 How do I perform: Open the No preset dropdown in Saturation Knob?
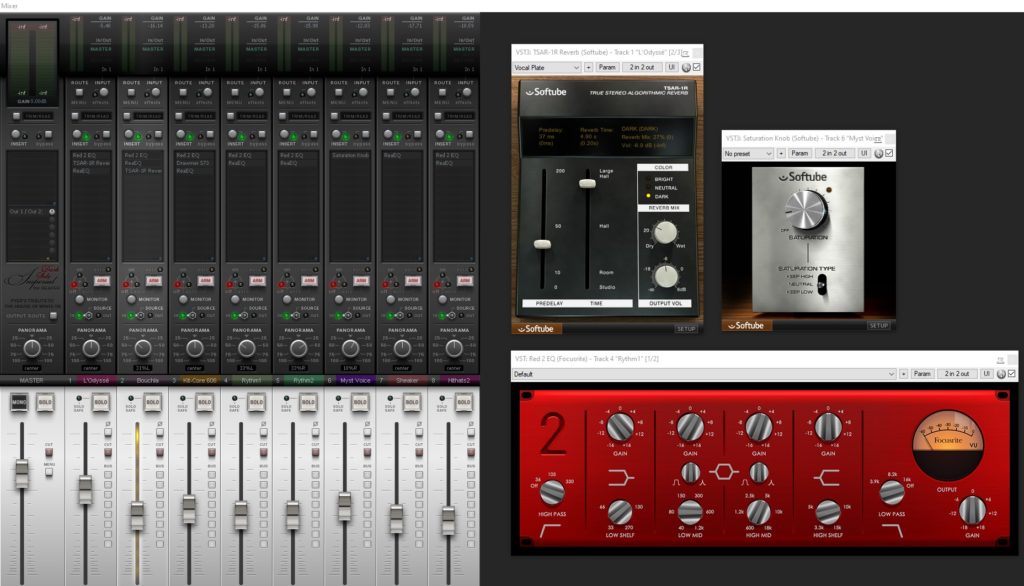(x=748, y=154)
